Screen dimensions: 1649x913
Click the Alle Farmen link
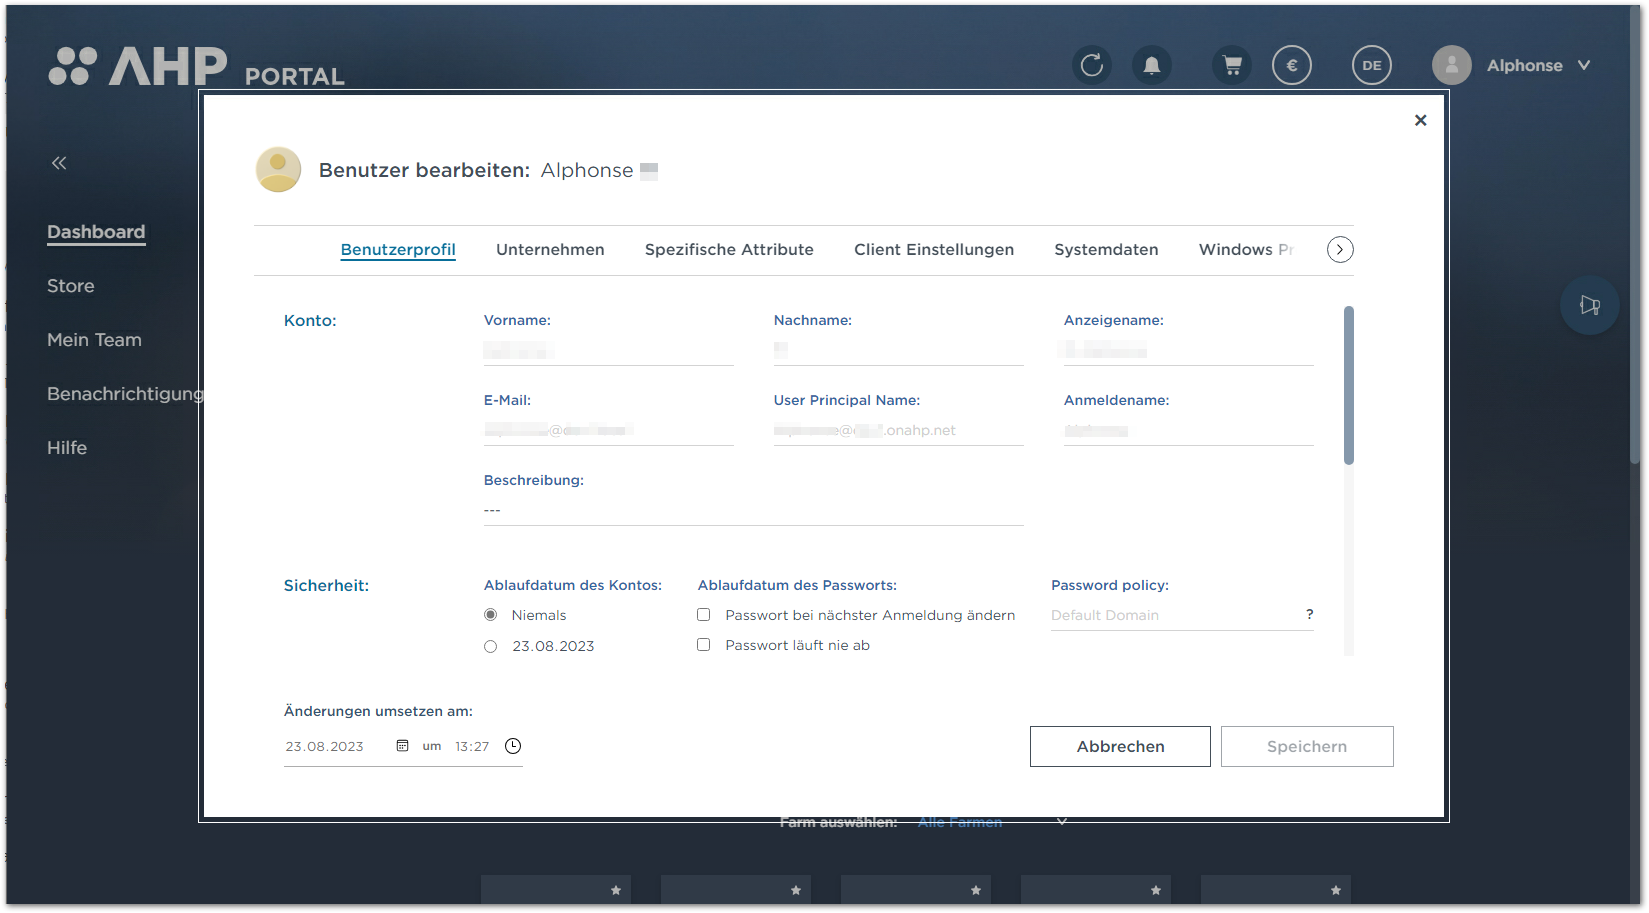[x=960, y=822]
